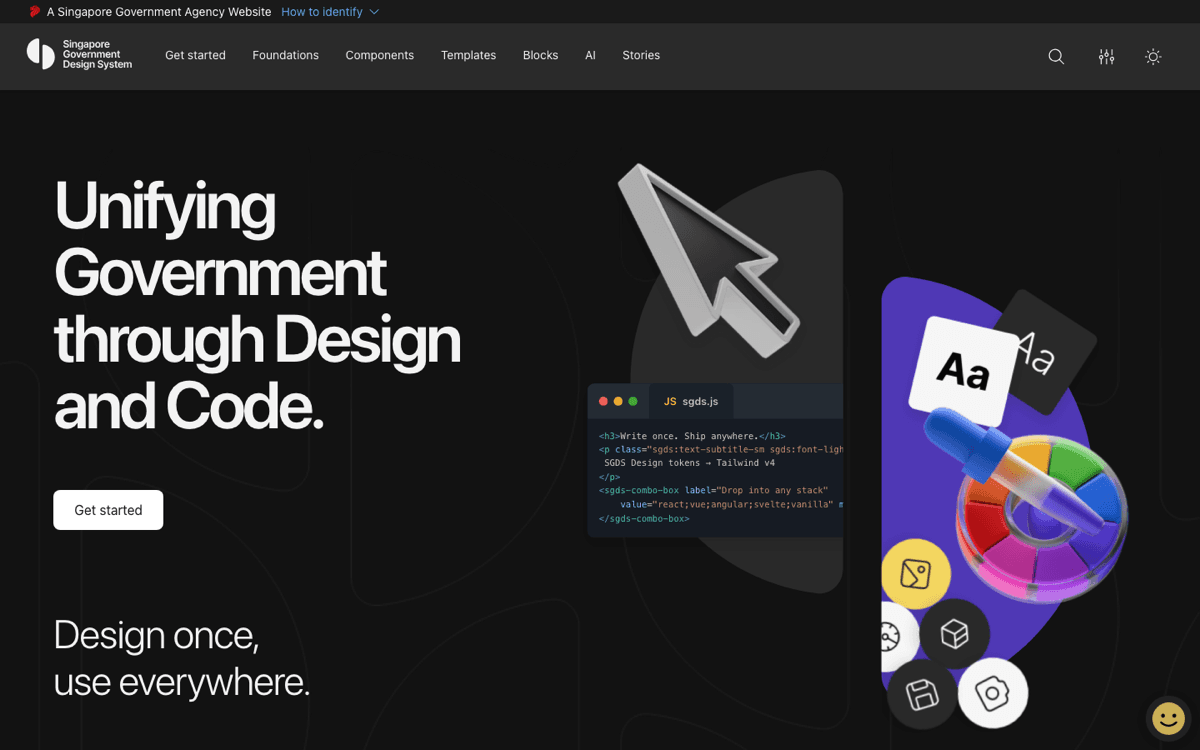Click the dark cube icon circle

[954, 634]
